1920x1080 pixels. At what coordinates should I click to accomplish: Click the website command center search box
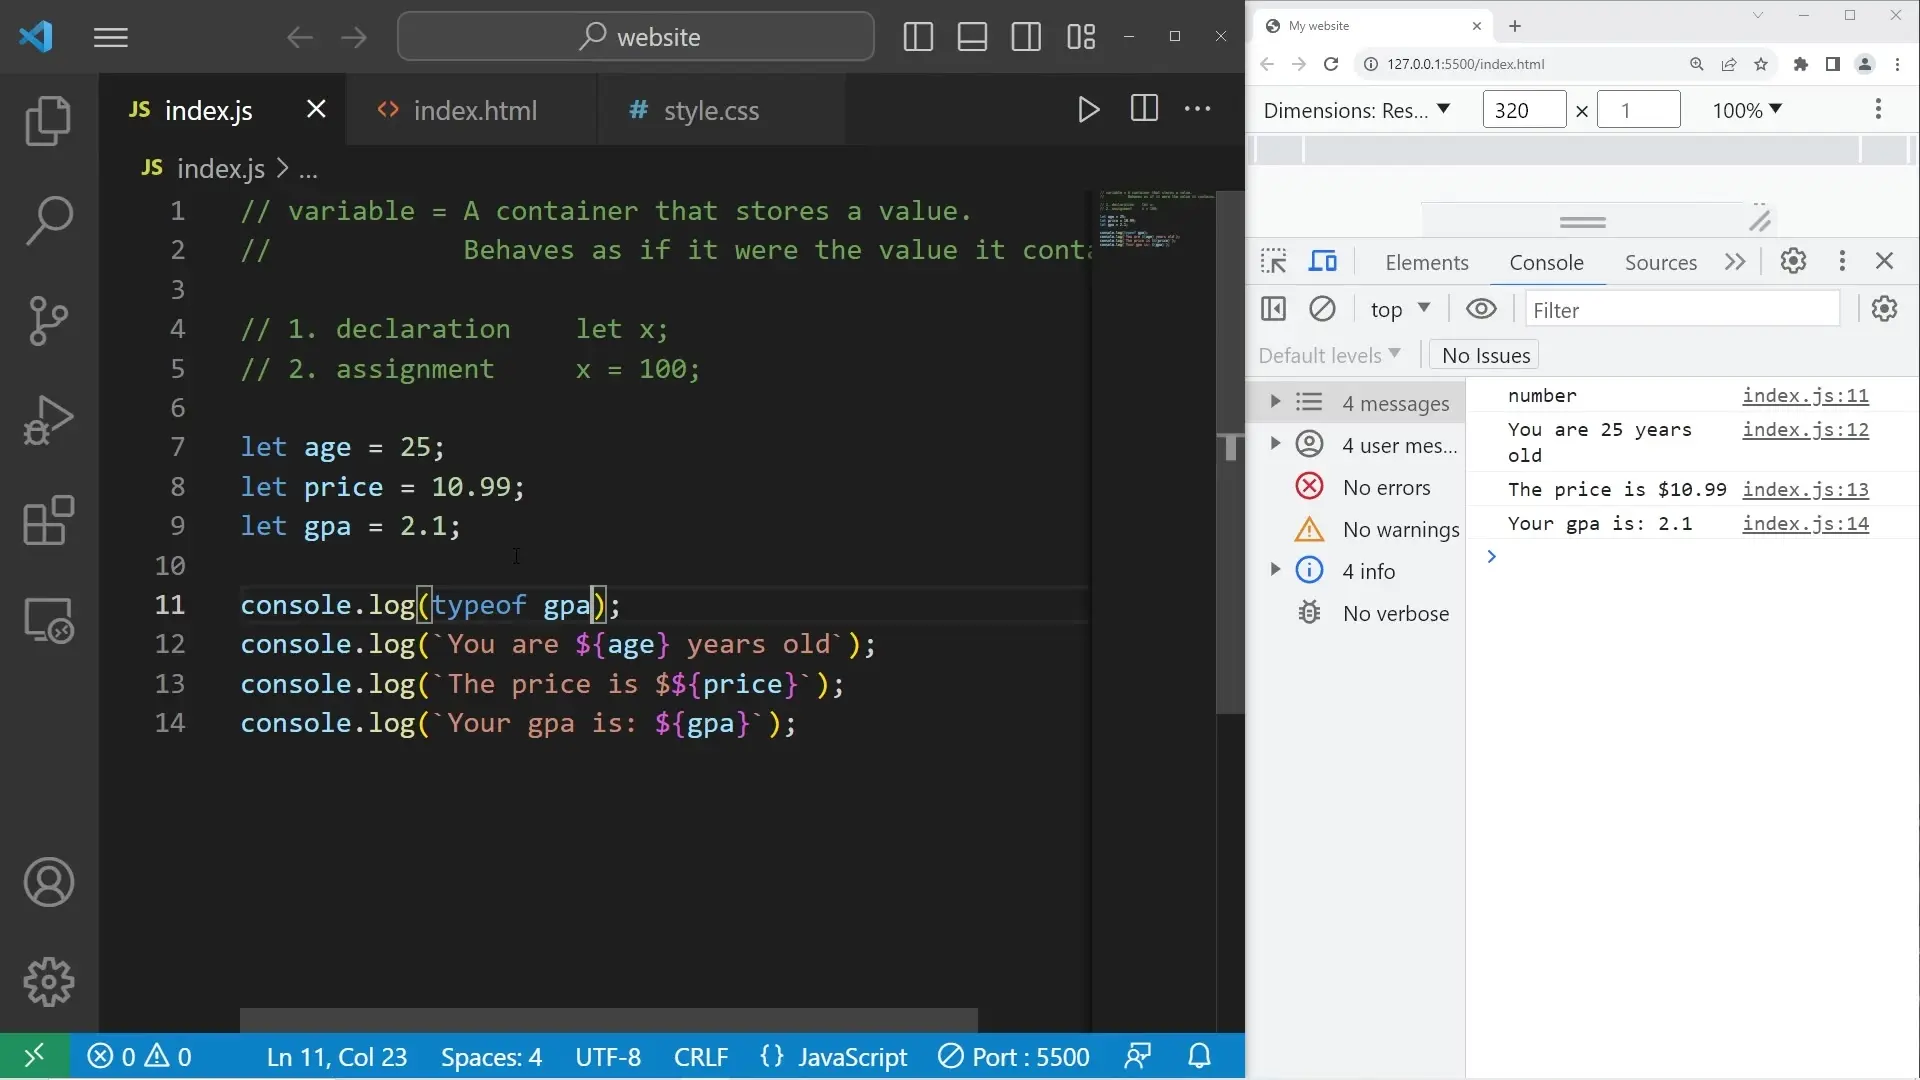(x=636, y=37)
